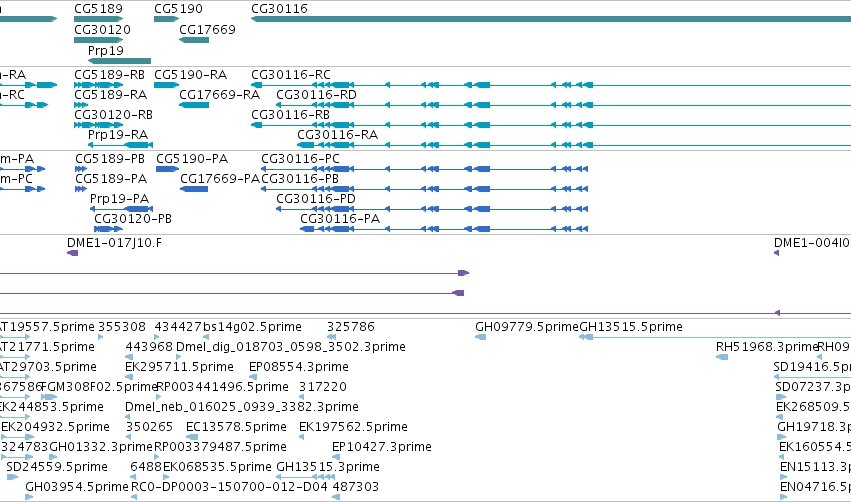Viewport: 851px width, 502px height.
Task: Click protein CG5190-PA label
Action: tap(192, 158)
